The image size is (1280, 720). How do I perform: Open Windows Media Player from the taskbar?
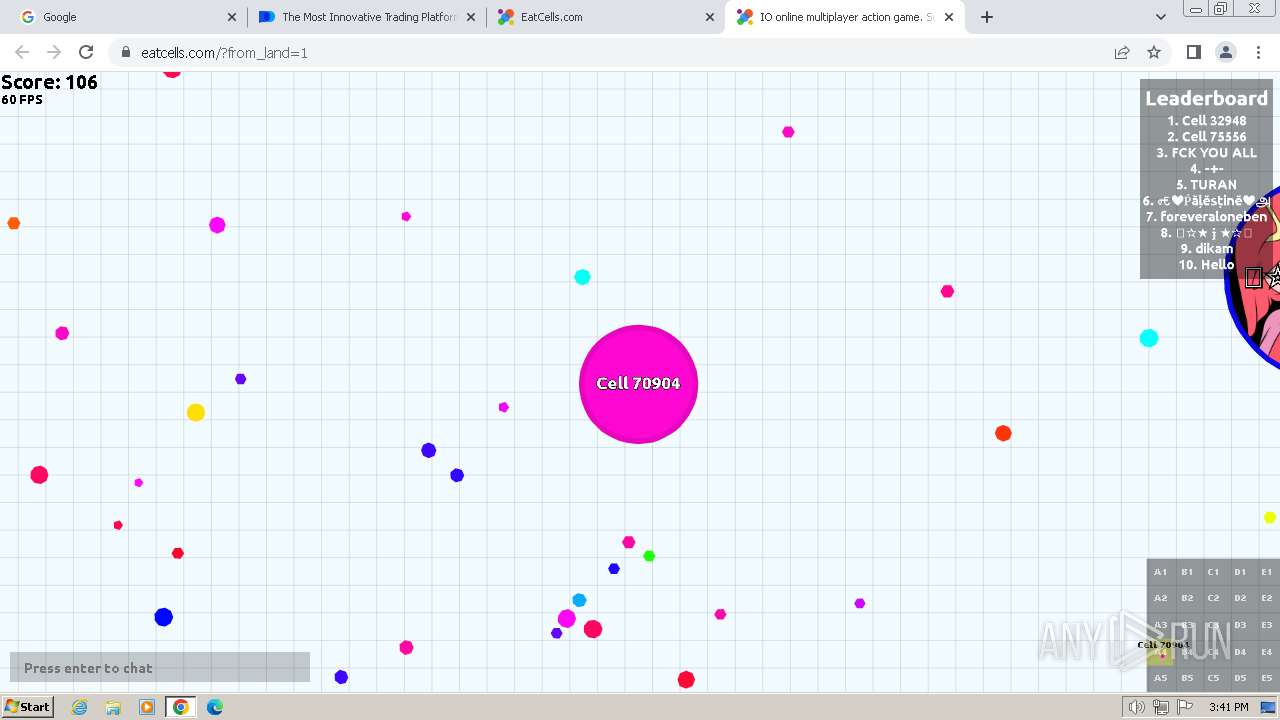[147, 707]
